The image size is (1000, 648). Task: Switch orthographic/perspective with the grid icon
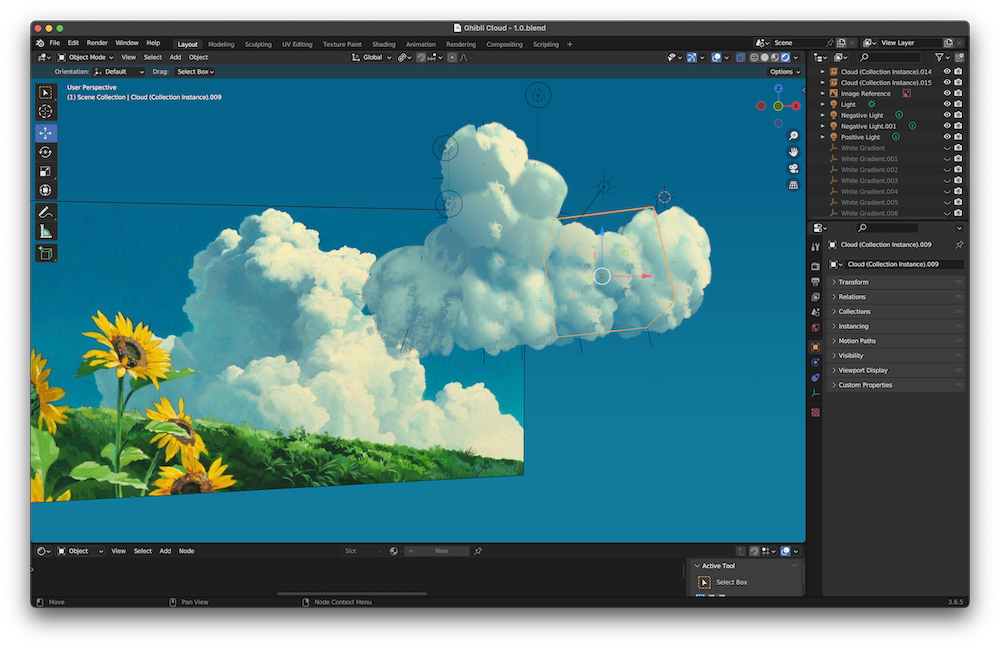tap(793, 185)
